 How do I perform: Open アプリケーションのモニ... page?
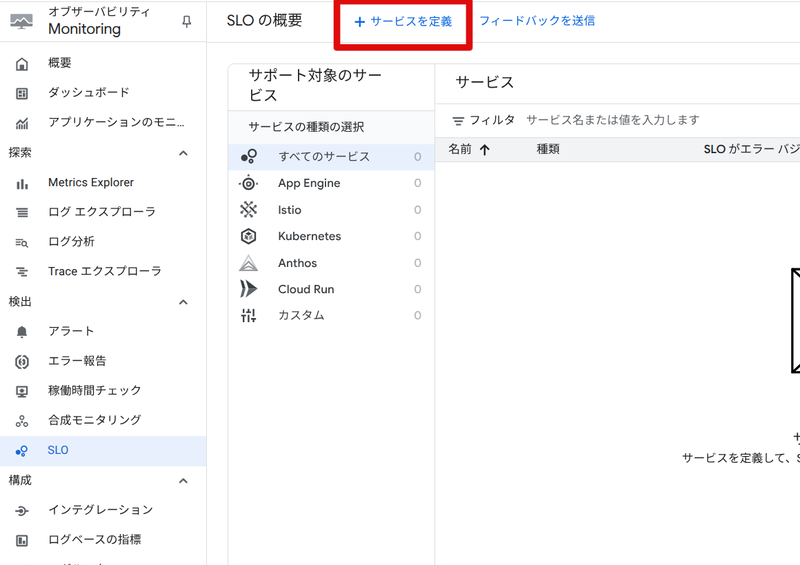point(103,122)
